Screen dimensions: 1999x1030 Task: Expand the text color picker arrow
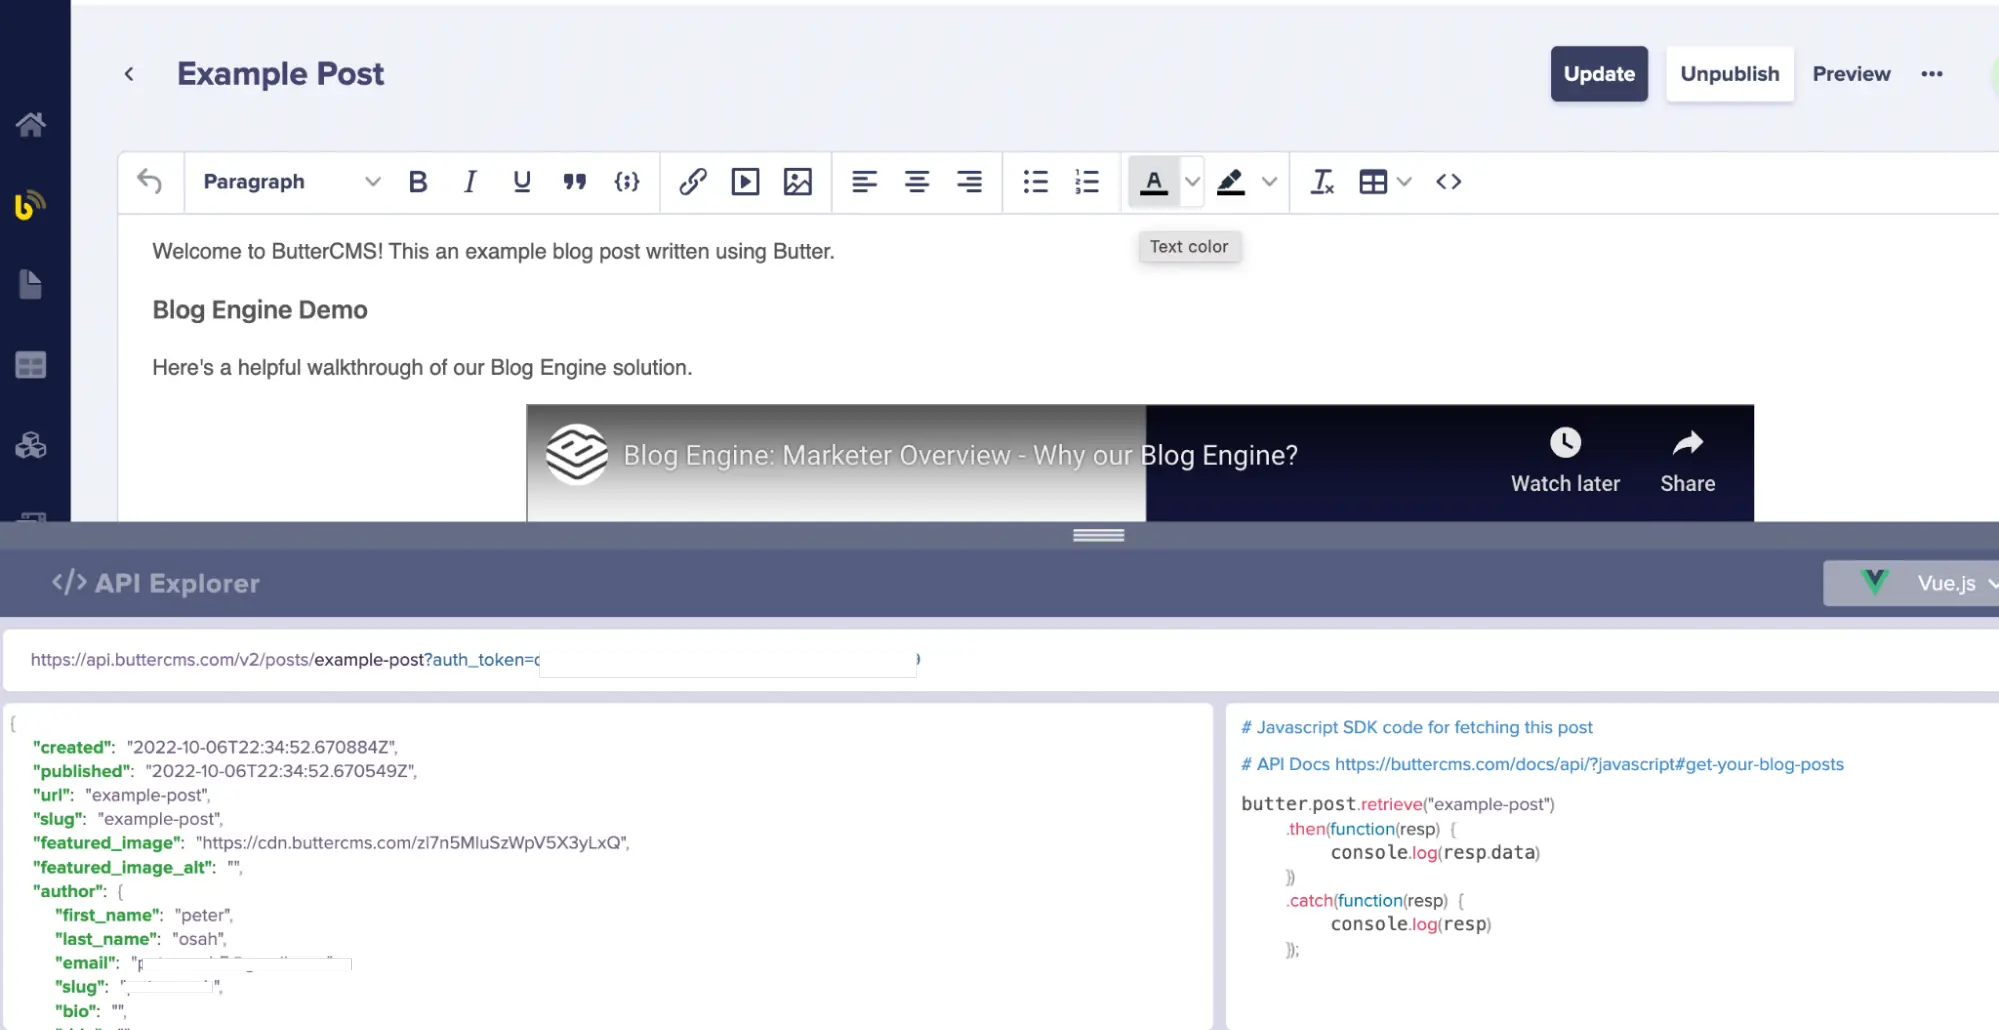coord(1191,181)
